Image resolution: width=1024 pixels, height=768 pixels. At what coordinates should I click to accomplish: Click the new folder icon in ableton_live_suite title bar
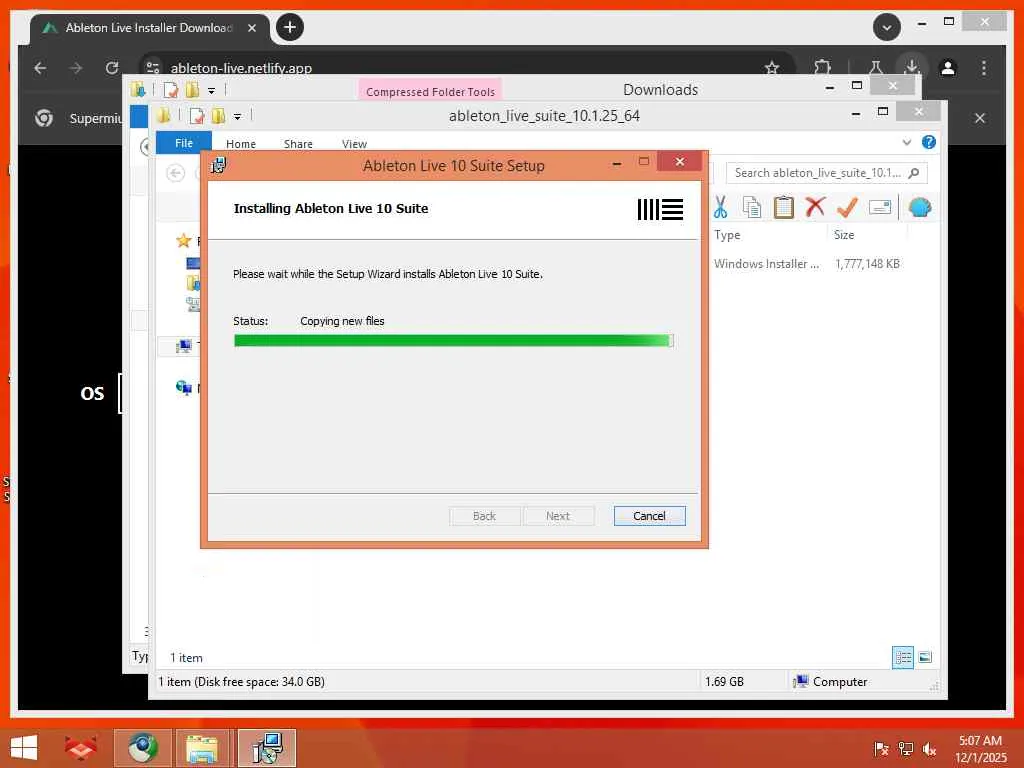(218, 116)
